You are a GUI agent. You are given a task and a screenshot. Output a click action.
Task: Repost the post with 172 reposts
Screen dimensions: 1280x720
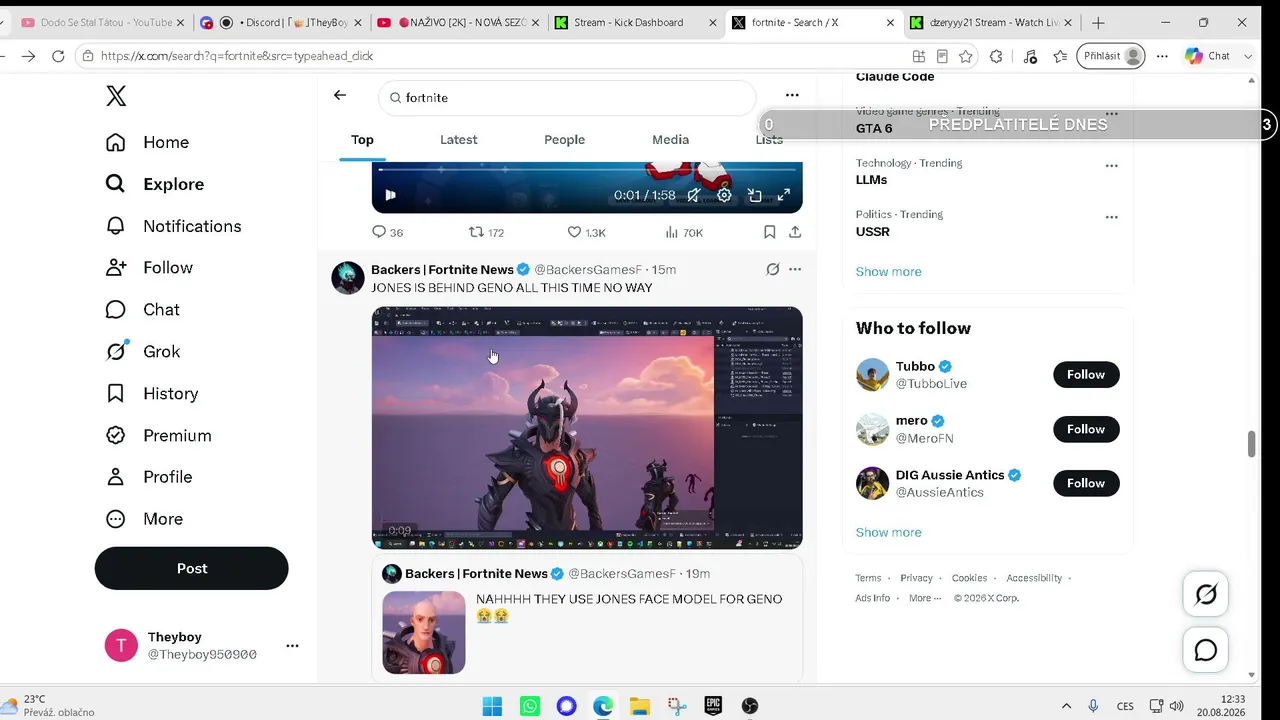point(486,232)
